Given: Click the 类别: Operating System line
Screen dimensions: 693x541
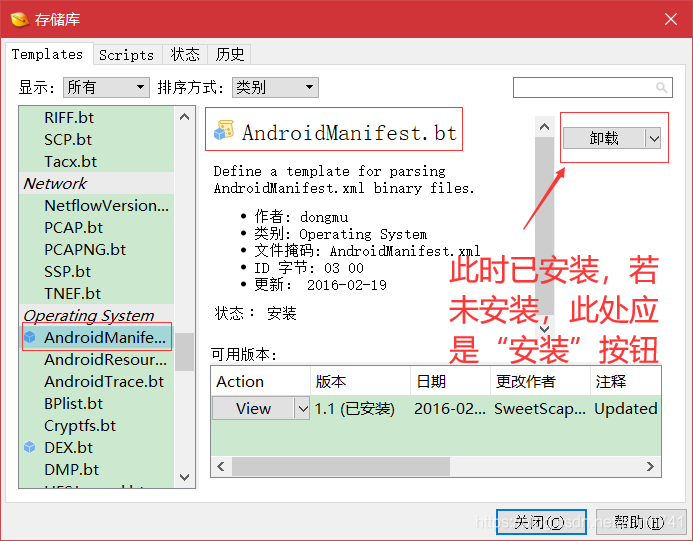Looking at the screenshot, I should point(340,234).
